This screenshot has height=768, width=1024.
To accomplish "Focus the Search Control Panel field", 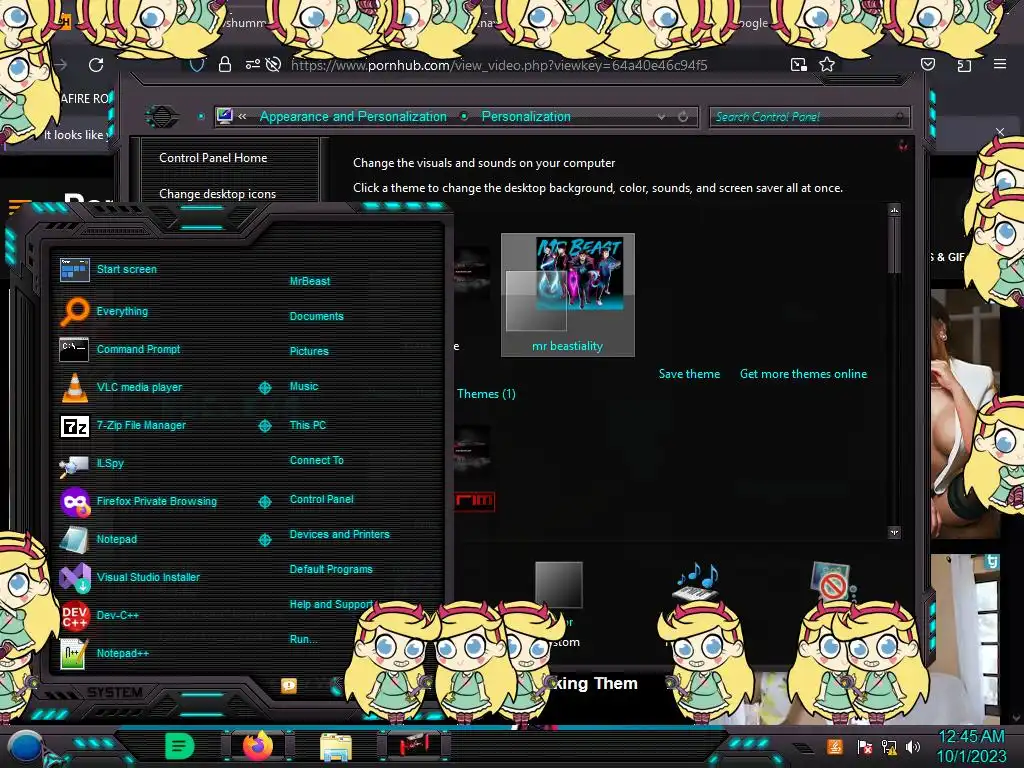I will click(x=809, y=117).
